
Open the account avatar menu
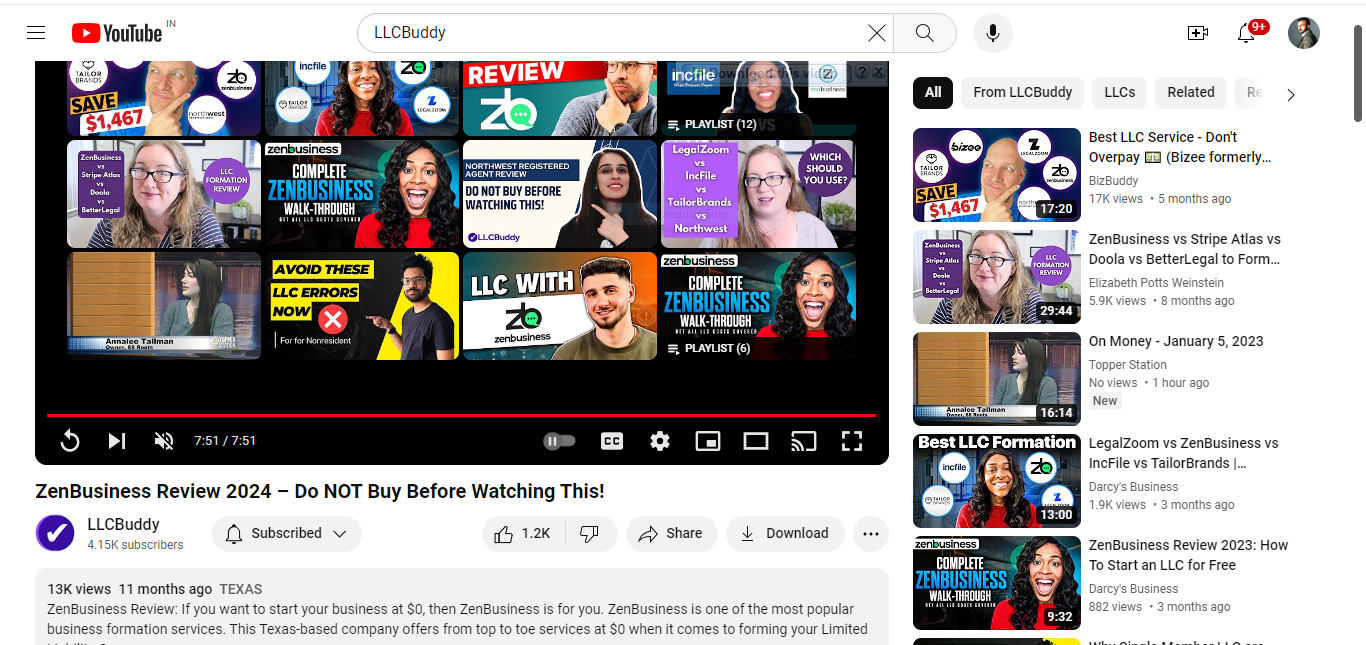[x=1304, y=33]
